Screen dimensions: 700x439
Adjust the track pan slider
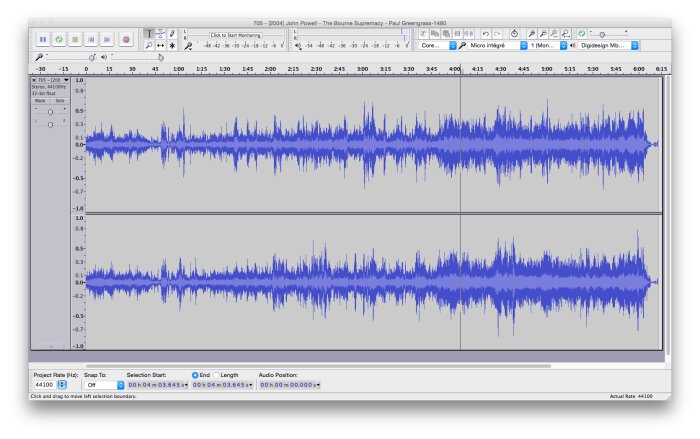tap(50, 124)
